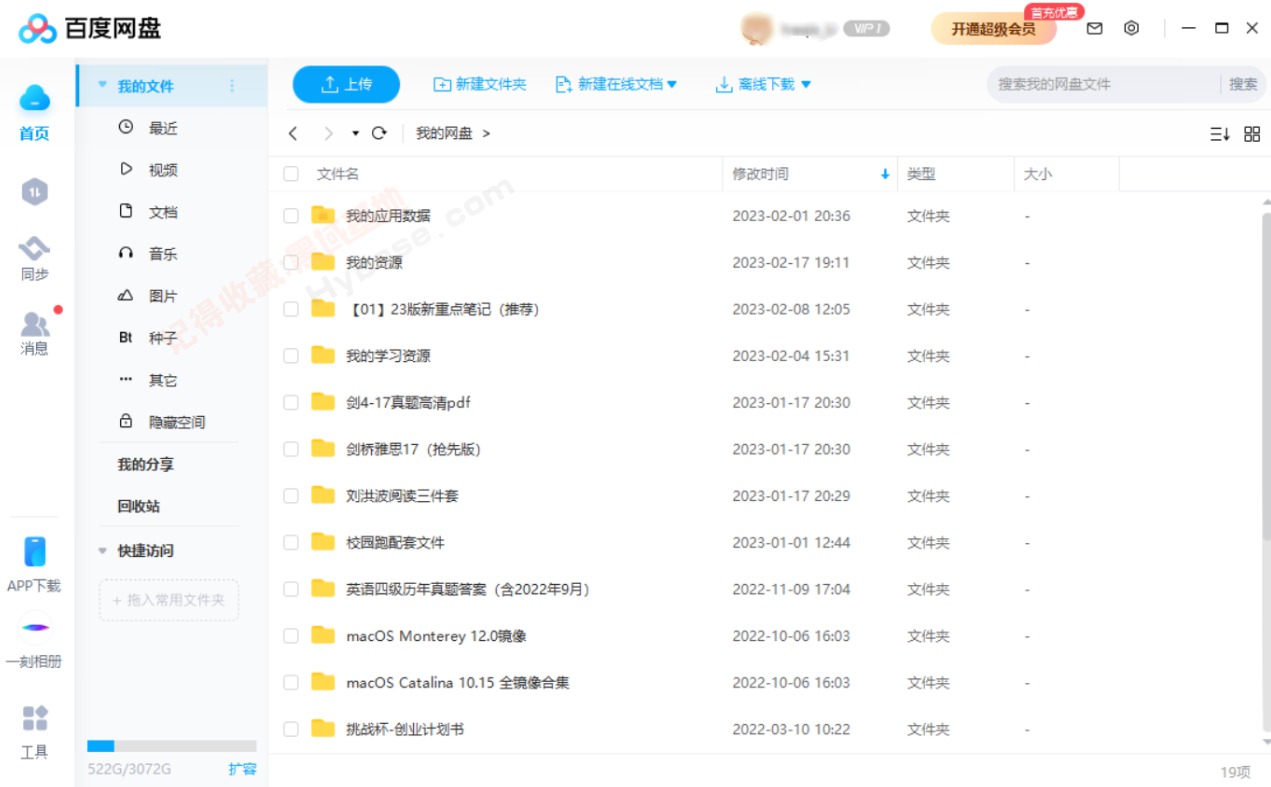Click the vertical scrollbar of file list

click(x=1265, y=375)
